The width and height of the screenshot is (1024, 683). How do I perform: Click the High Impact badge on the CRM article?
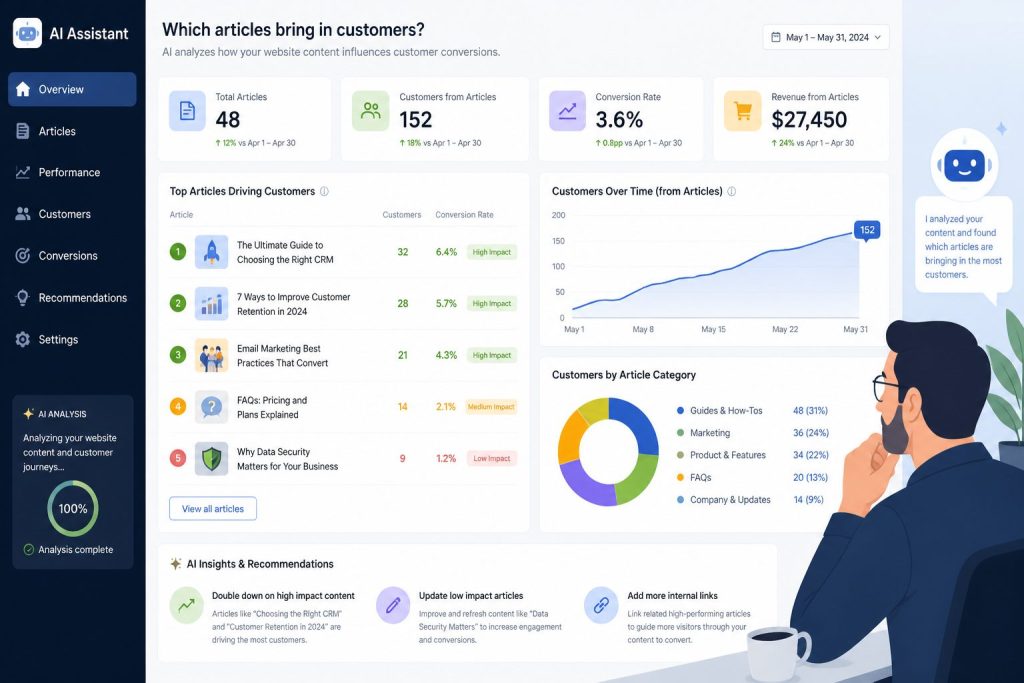(x=492, y=252)
